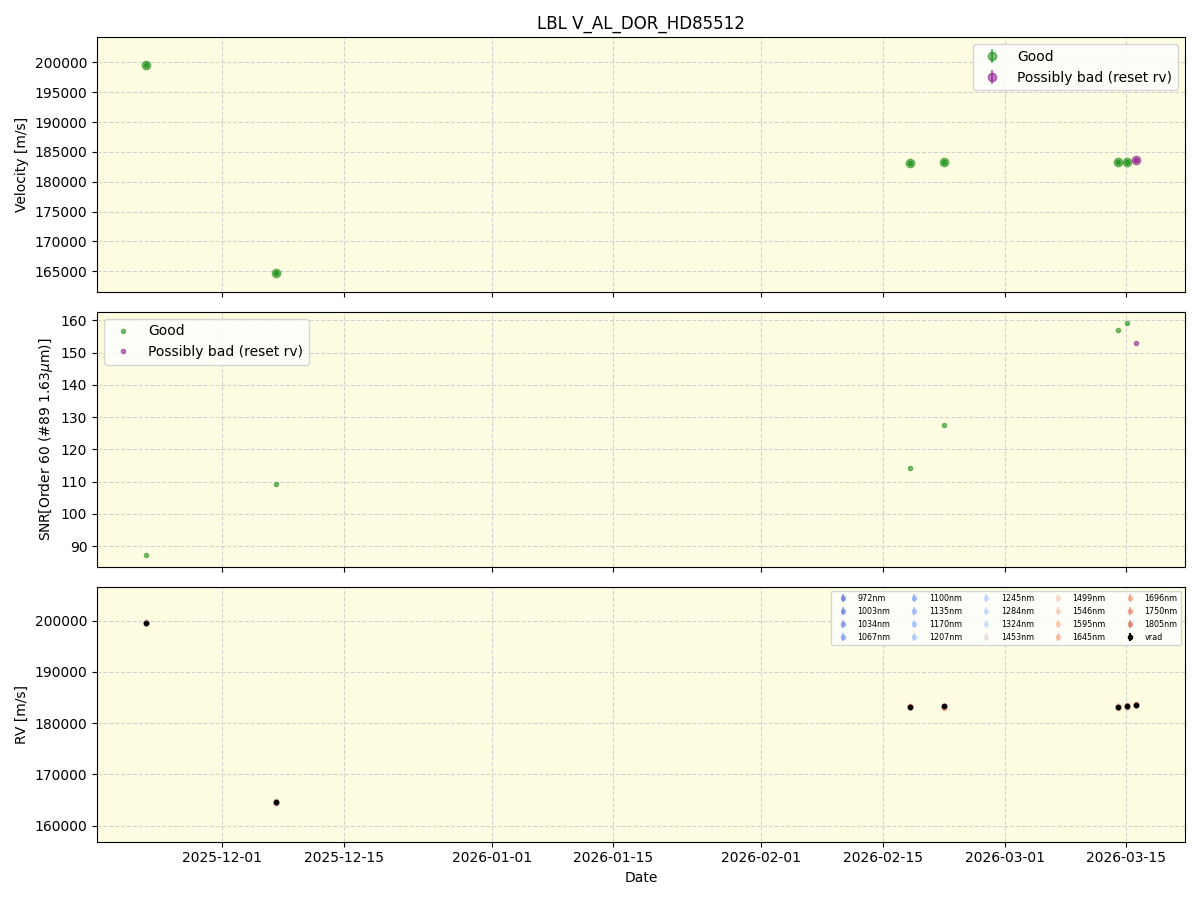Click the 1135nm legend marker
This screenshot has height=900, width=1200.
pyautogui.click(x=914, y=611)
